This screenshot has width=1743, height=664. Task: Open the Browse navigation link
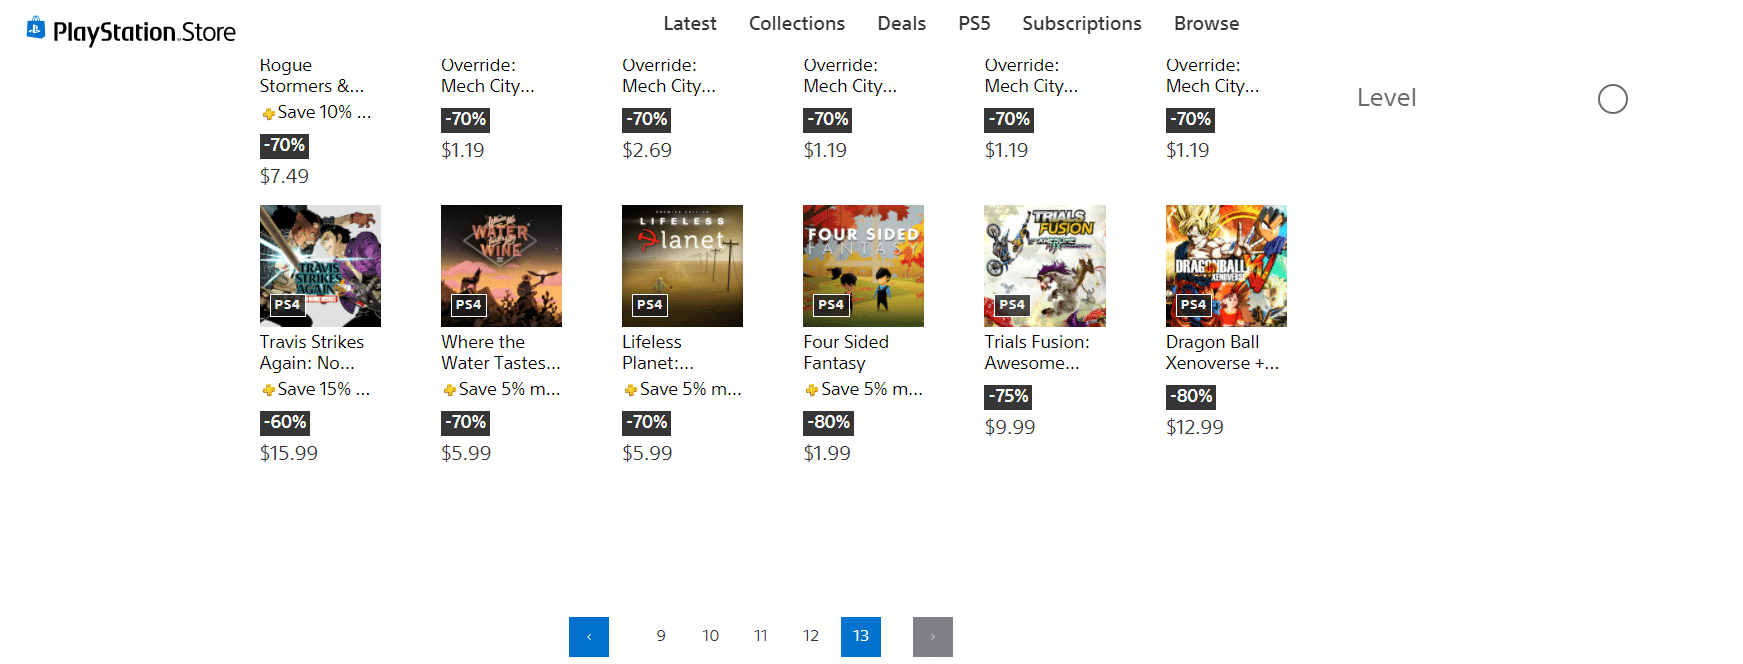1206,23
